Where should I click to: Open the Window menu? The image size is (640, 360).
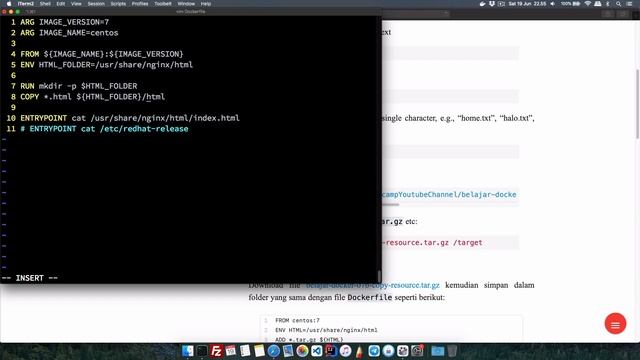pos(186,4)
